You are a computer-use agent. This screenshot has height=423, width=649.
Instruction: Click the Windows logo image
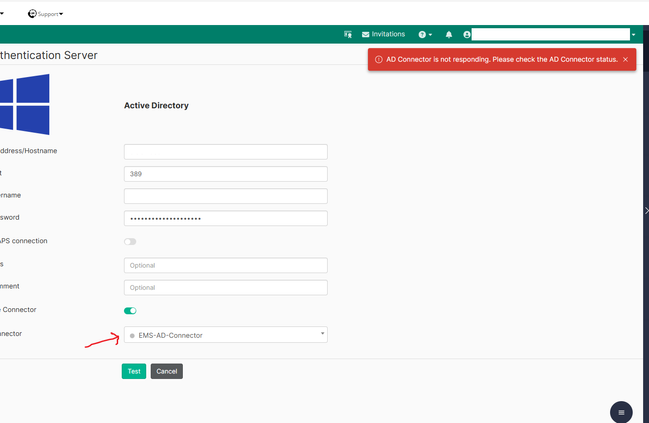click(25, 104)
